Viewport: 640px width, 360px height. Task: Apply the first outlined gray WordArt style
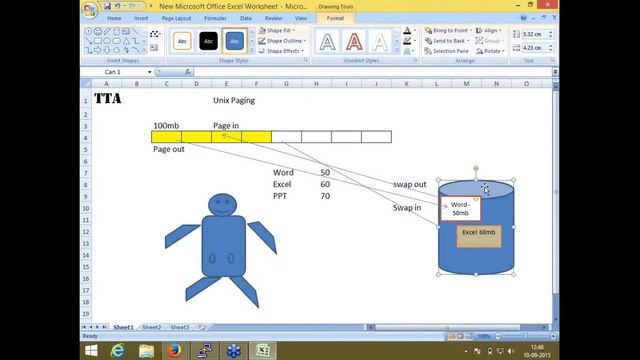point(328,41)
